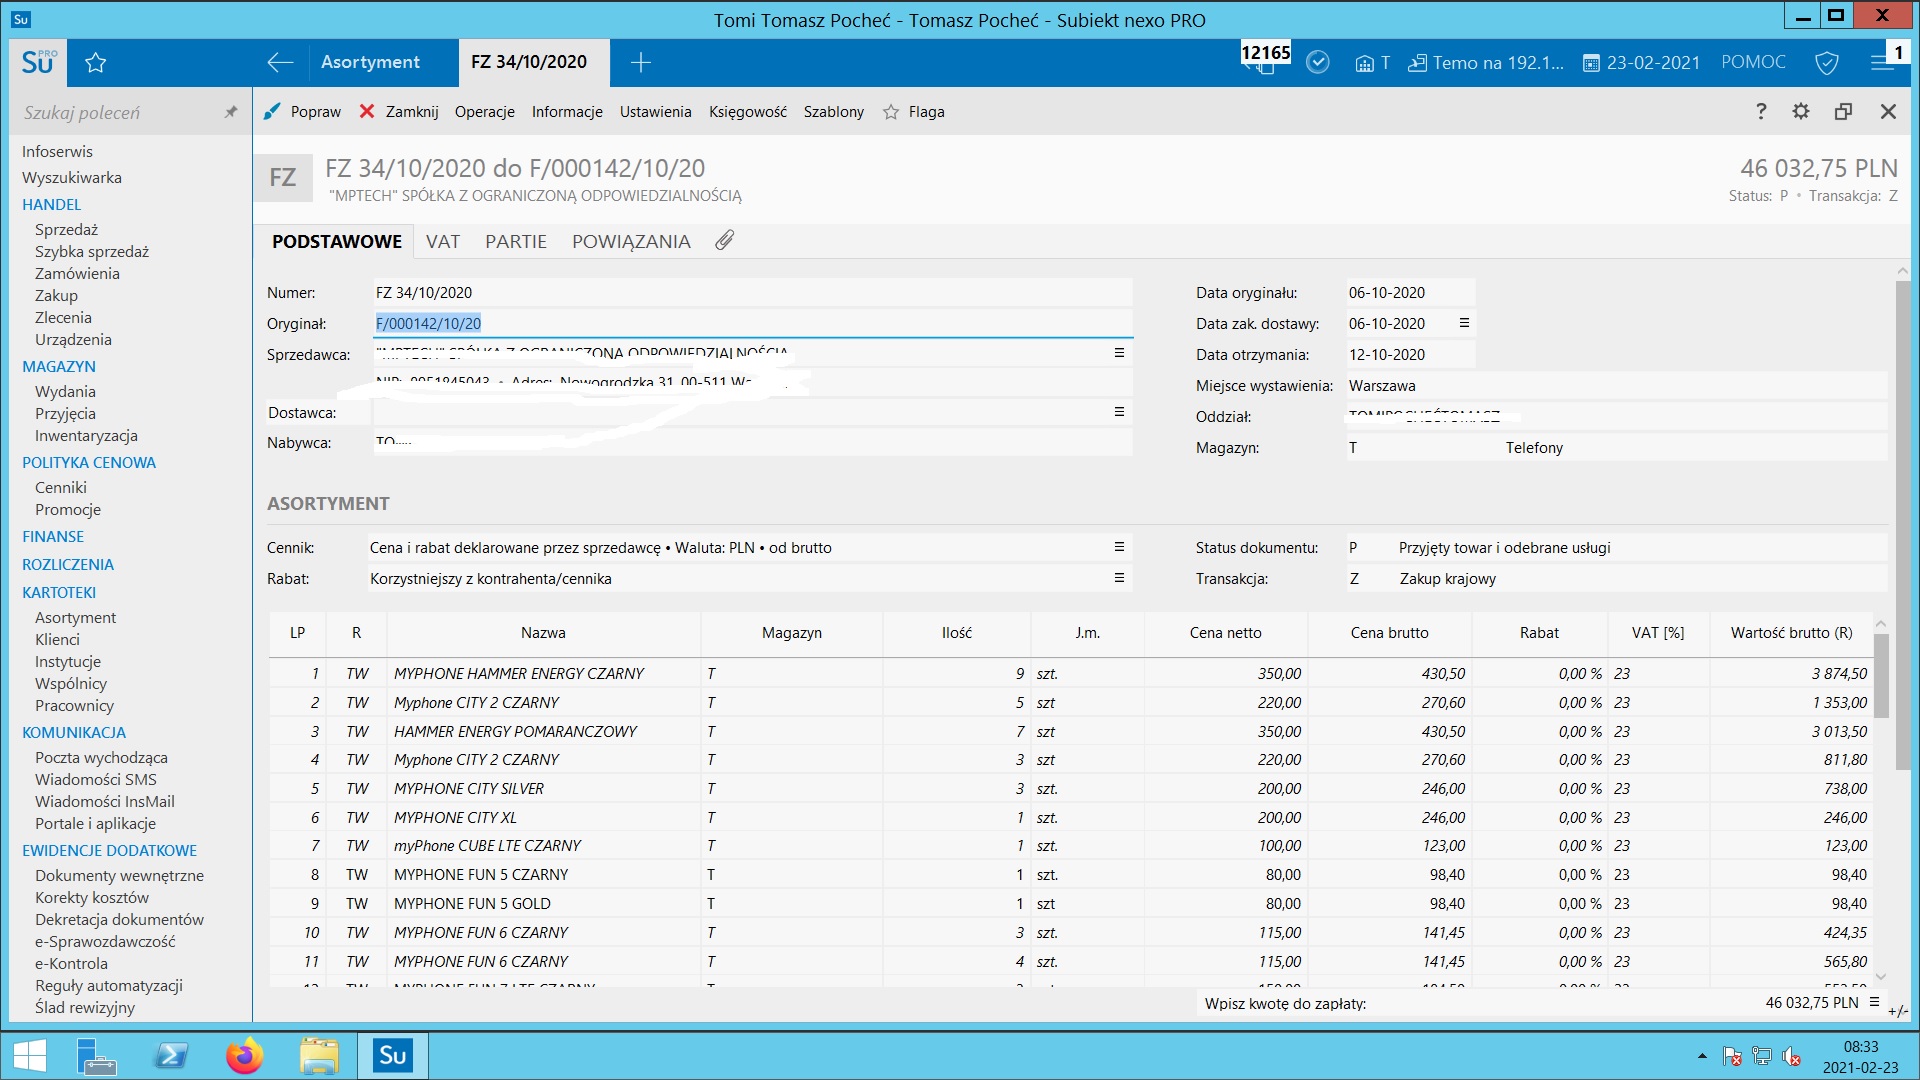This screenshot has width=1920, height=1080.
Task: Click the back arrow icon
Action: click(x=280, y=62)
